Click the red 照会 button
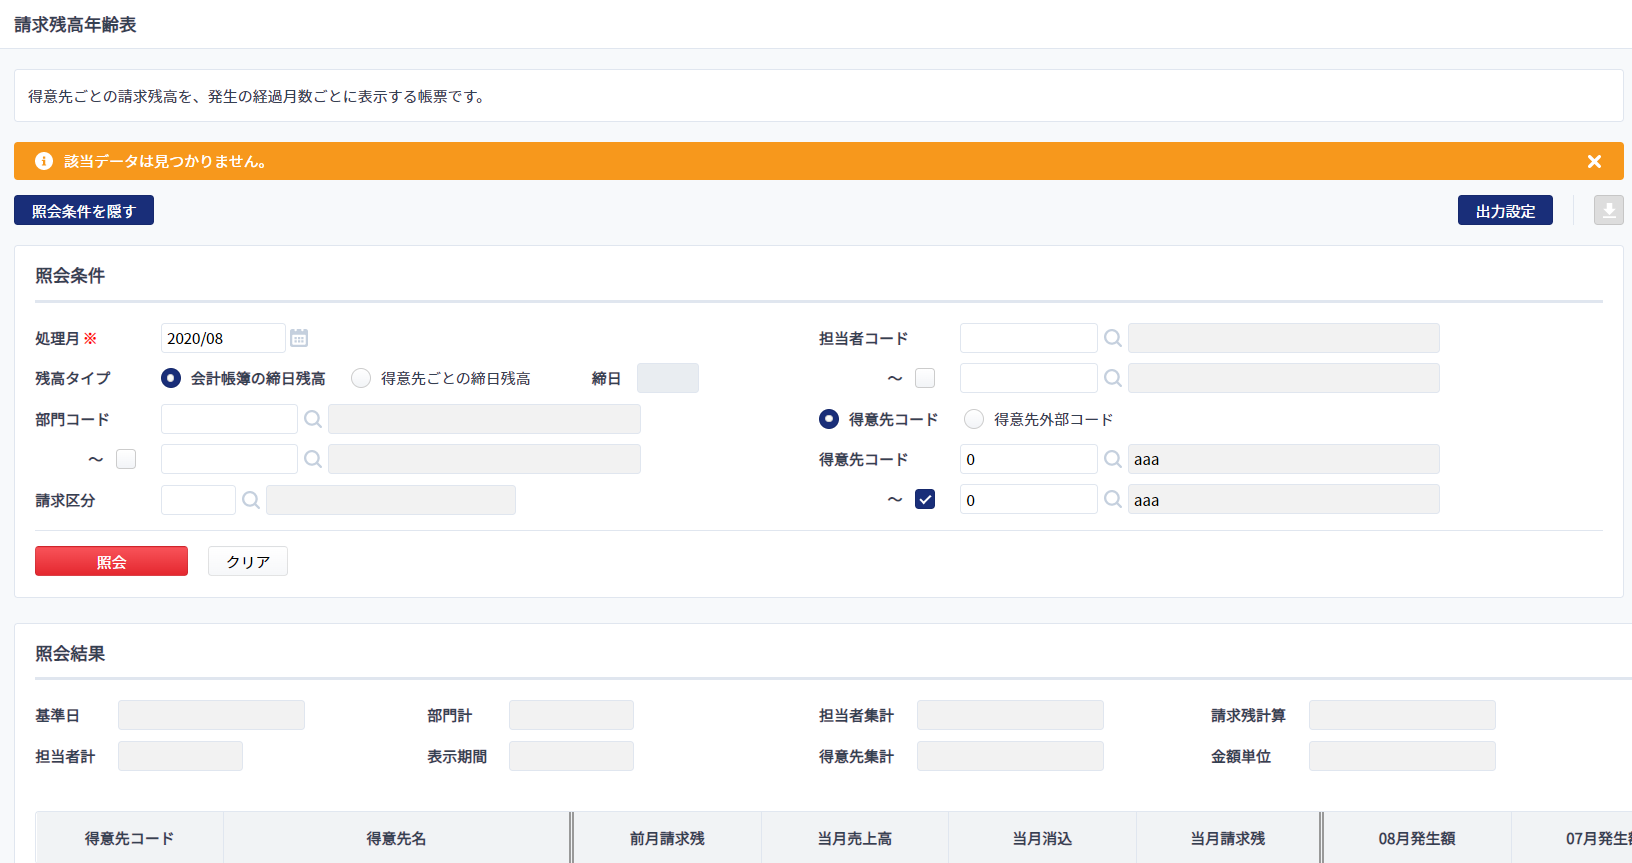Viewport: 1632px width, 863px height. [111, 561]
